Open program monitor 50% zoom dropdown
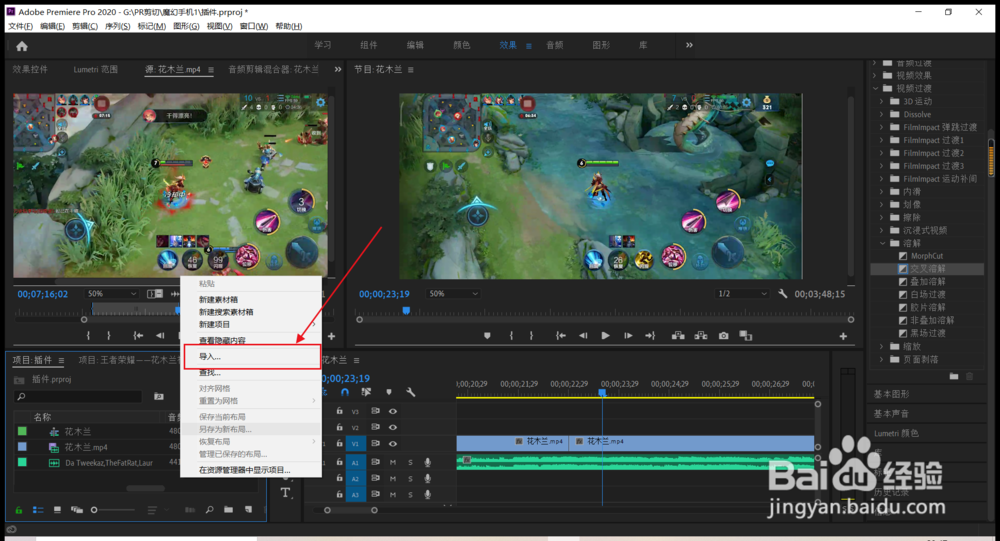Image resolution: width=1000 pixels, height=541 pixels. (x=453, y=293)
